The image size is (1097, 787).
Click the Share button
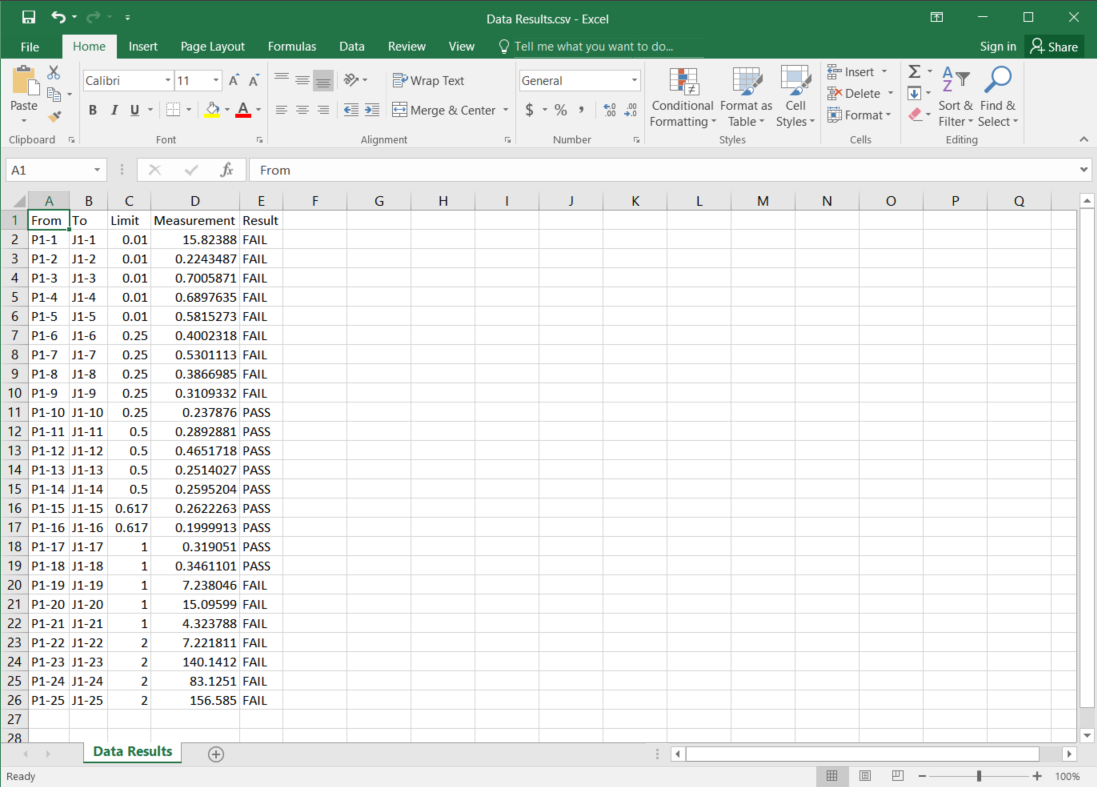(1054, 46)
